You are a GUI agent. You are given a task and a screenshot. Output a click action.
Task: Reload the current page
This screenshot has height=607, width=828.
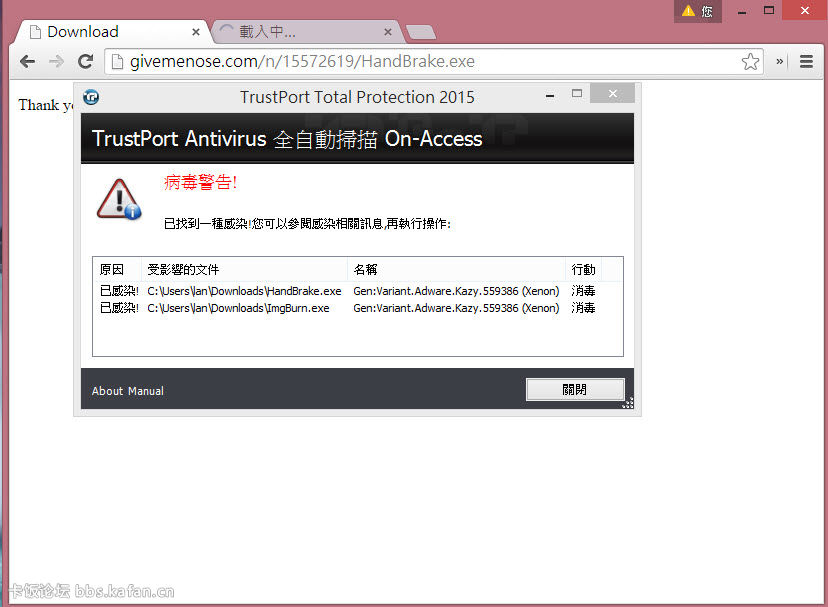(x=86, y=62)
